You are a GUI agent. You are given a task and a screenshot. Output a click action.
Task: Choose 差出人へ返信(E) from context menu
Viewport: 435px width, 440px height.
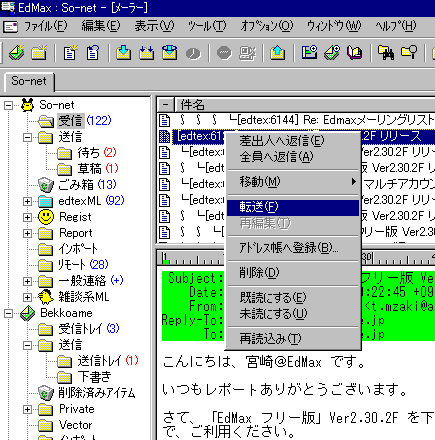293,141
